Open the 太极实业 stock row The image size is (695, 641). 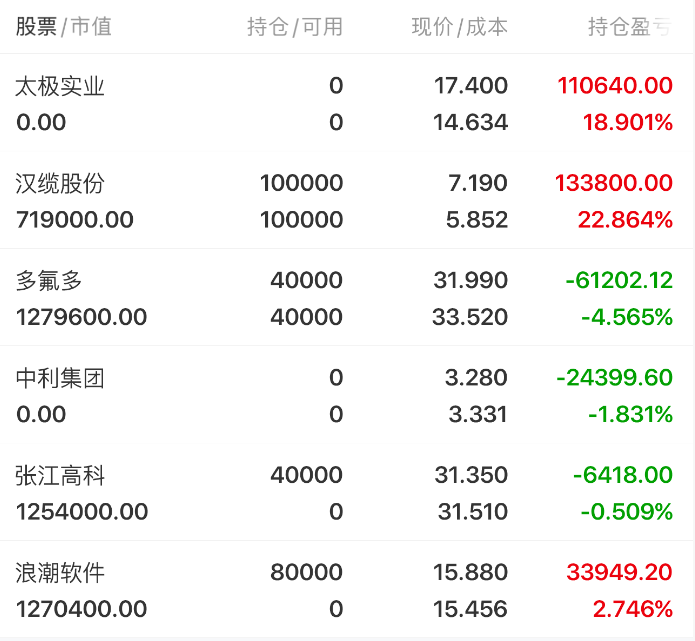(348, 103)
